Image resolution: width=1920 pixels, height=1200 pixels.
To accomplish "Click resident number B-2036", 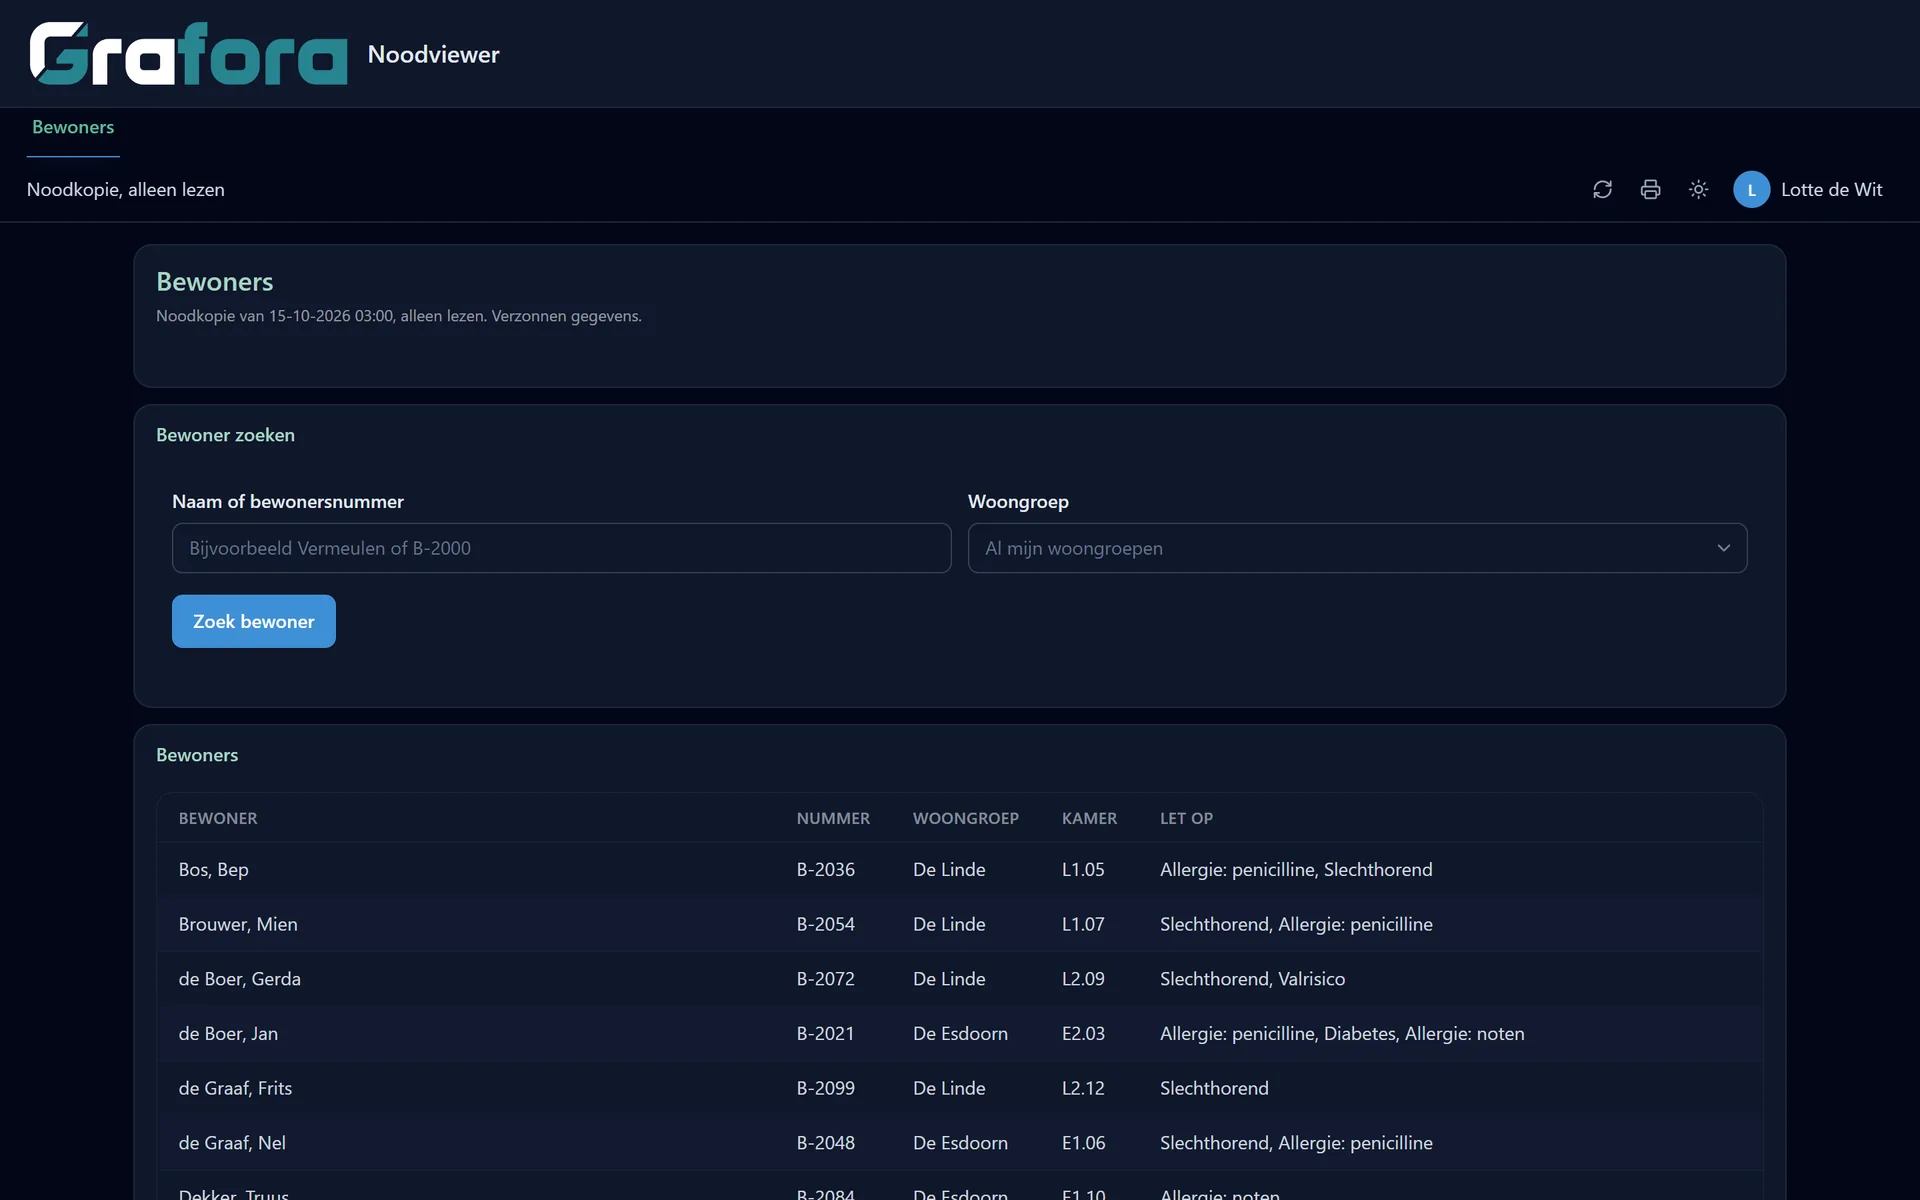I will 825,870.
